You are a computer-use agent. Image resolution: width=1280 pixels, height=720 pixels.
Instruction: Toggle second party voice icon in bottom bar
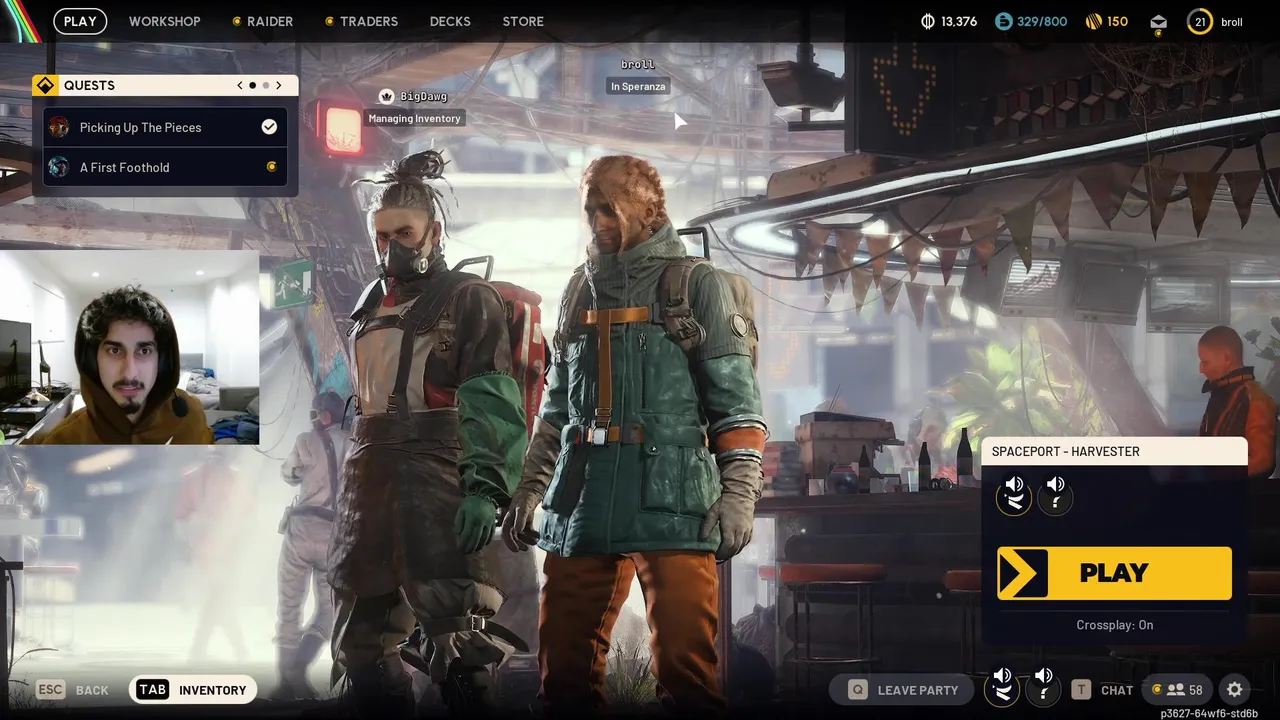(1043, 686)
